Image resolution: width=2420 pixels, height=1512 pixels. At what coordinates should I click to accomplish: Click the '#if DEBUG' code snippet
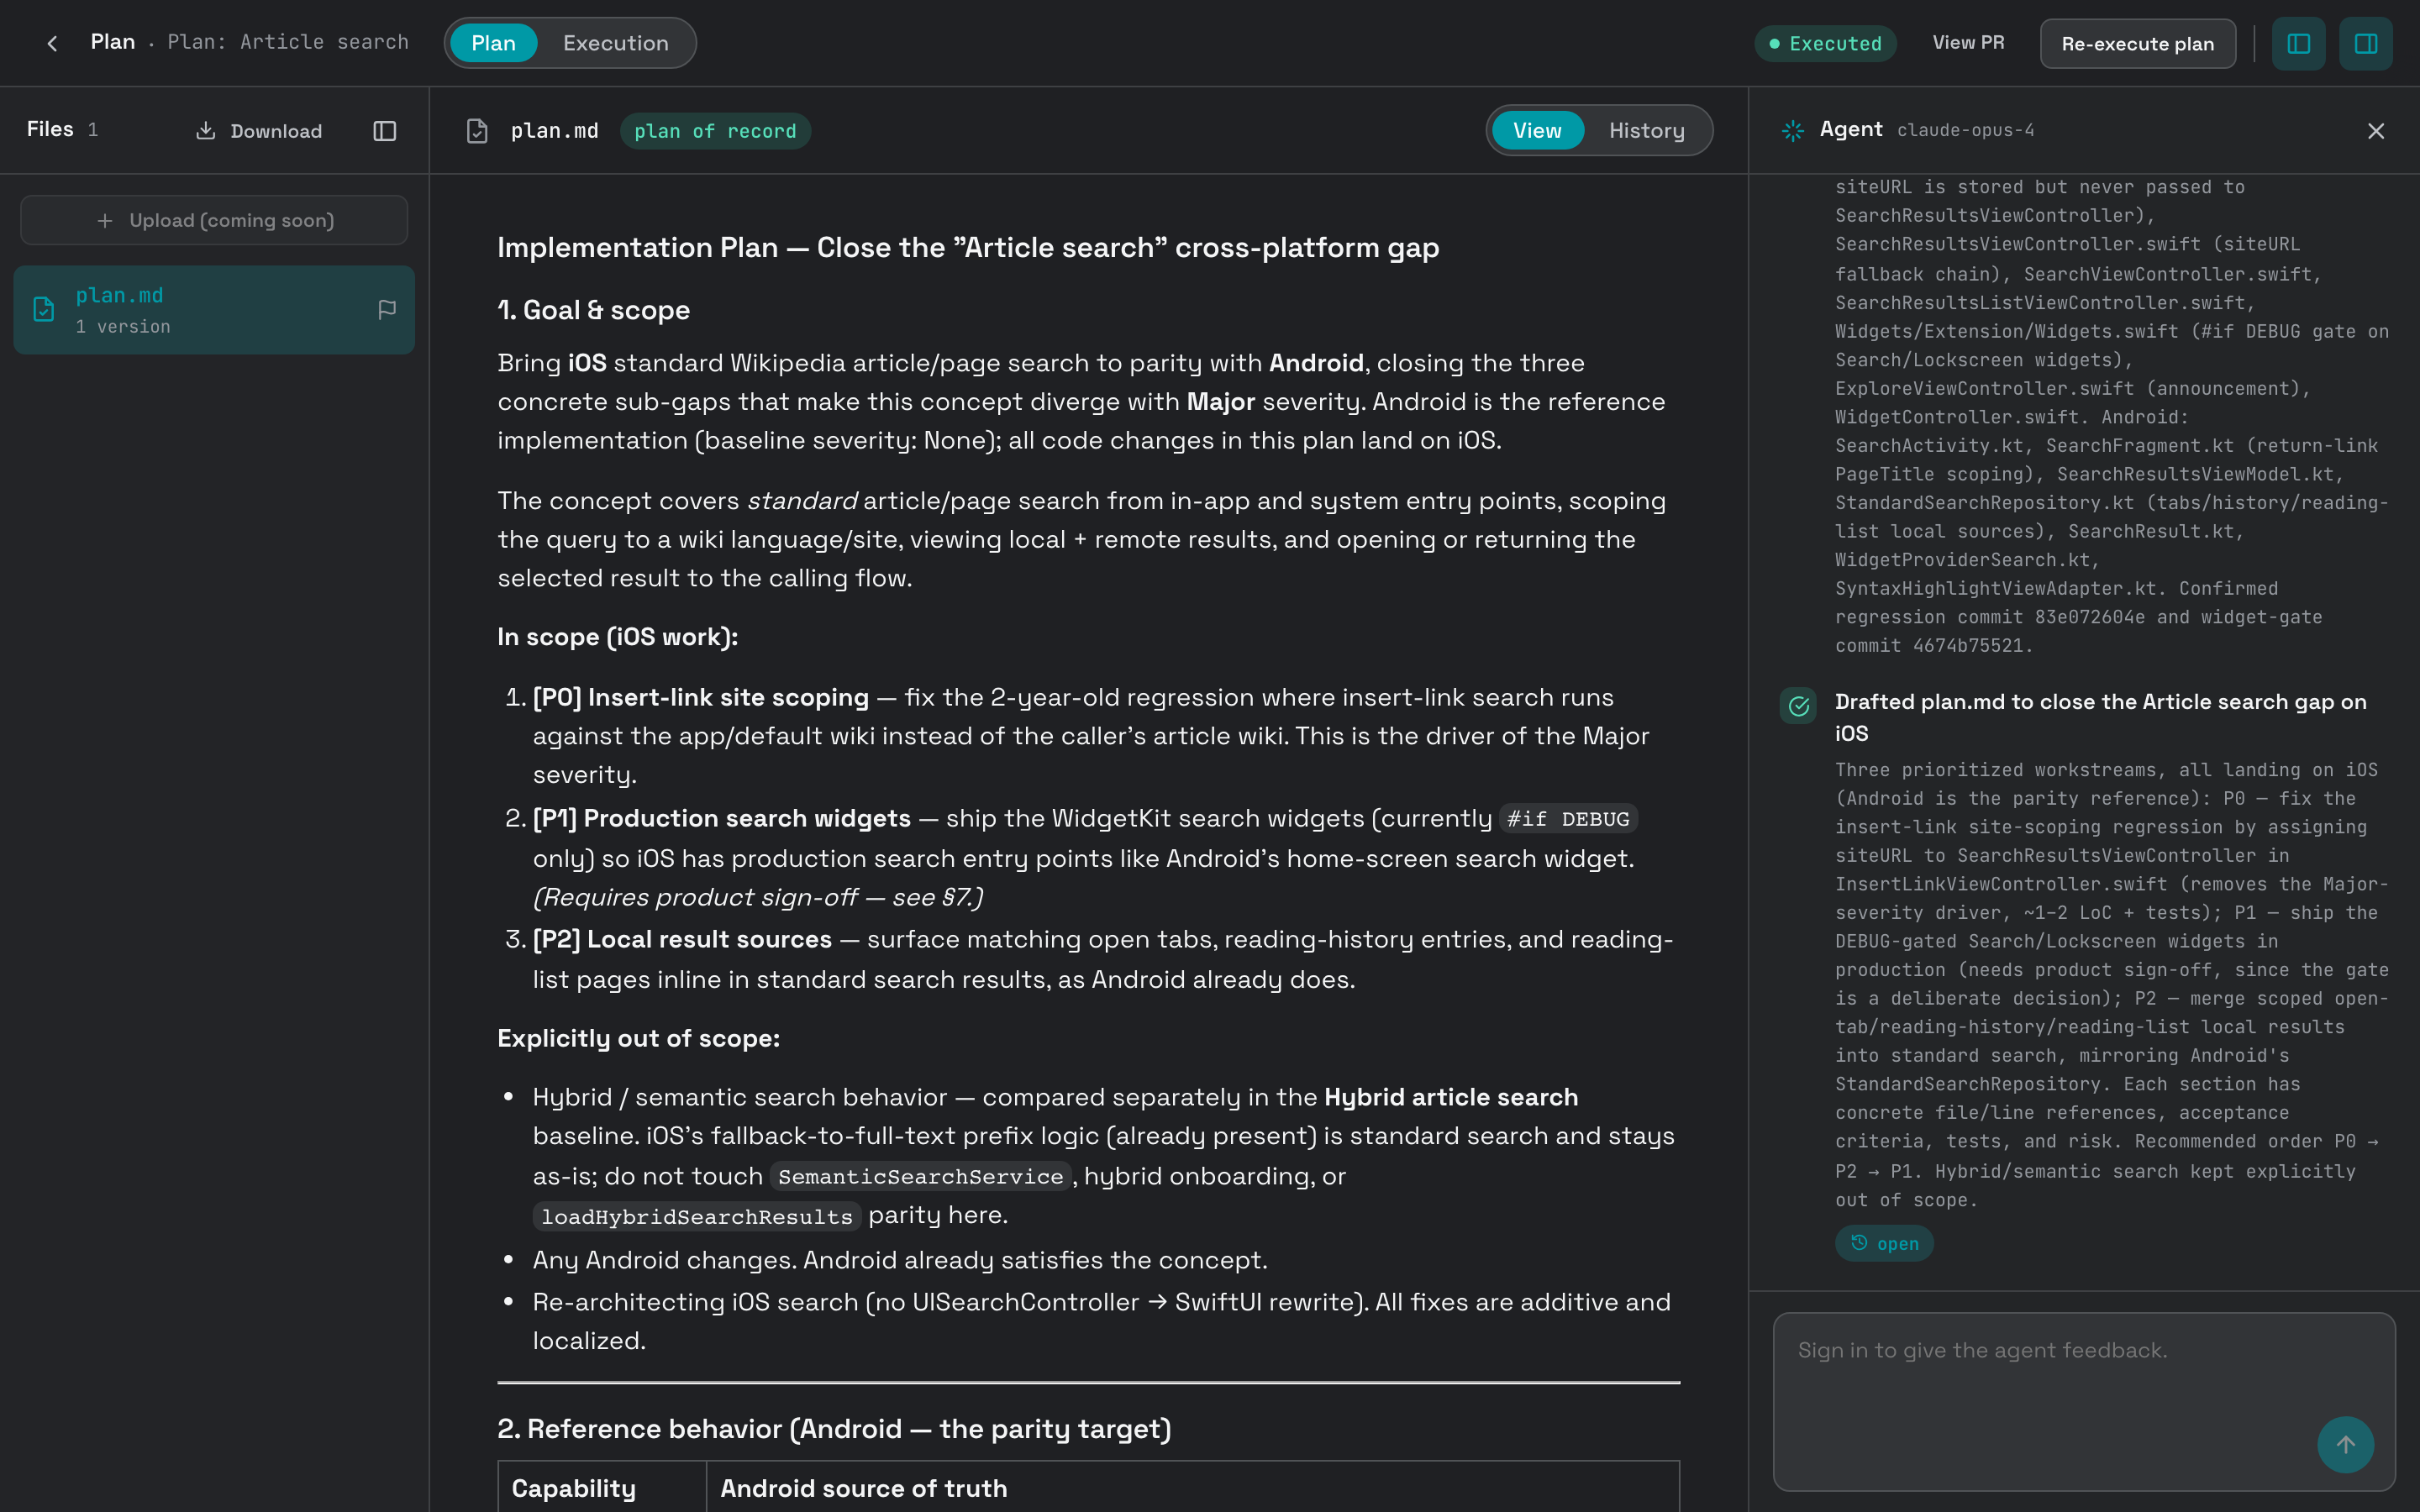point(1568,819)
